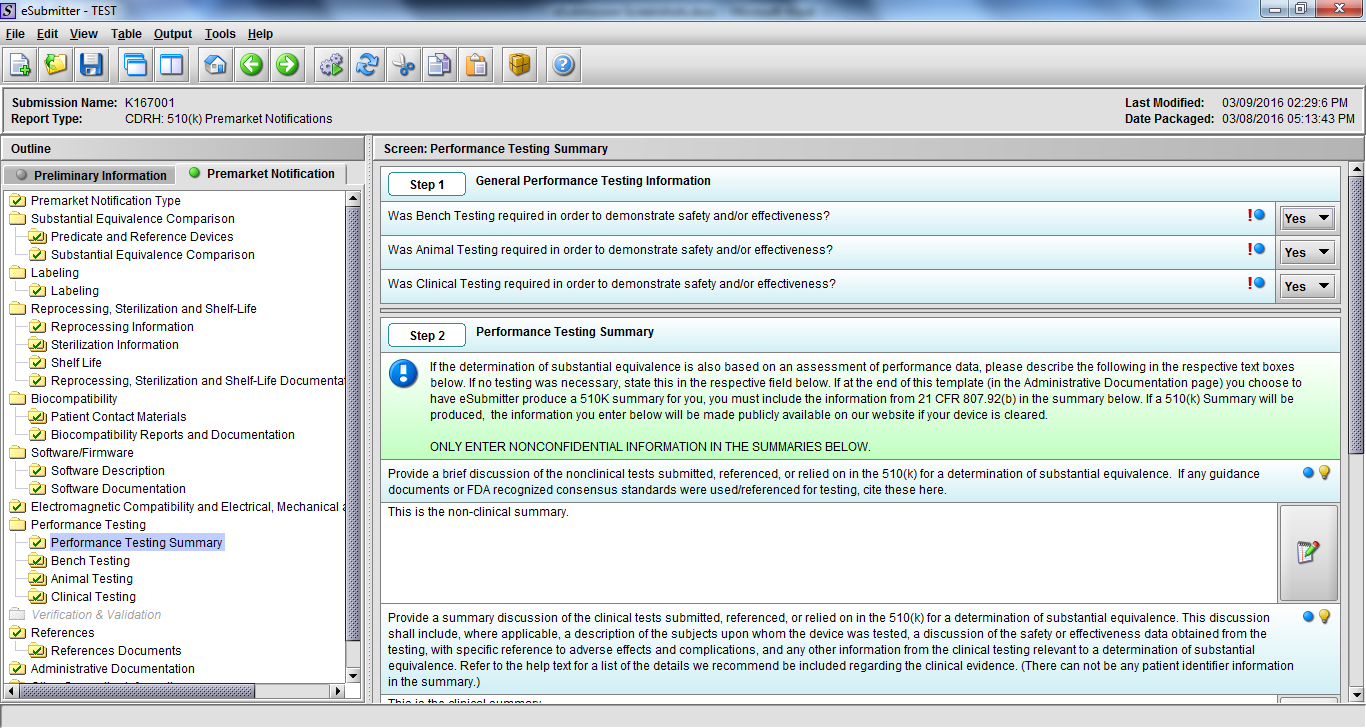Screen dimensions: 1366x728
Task: Cut with the scissors icon
Action: [x=403, y=65]
